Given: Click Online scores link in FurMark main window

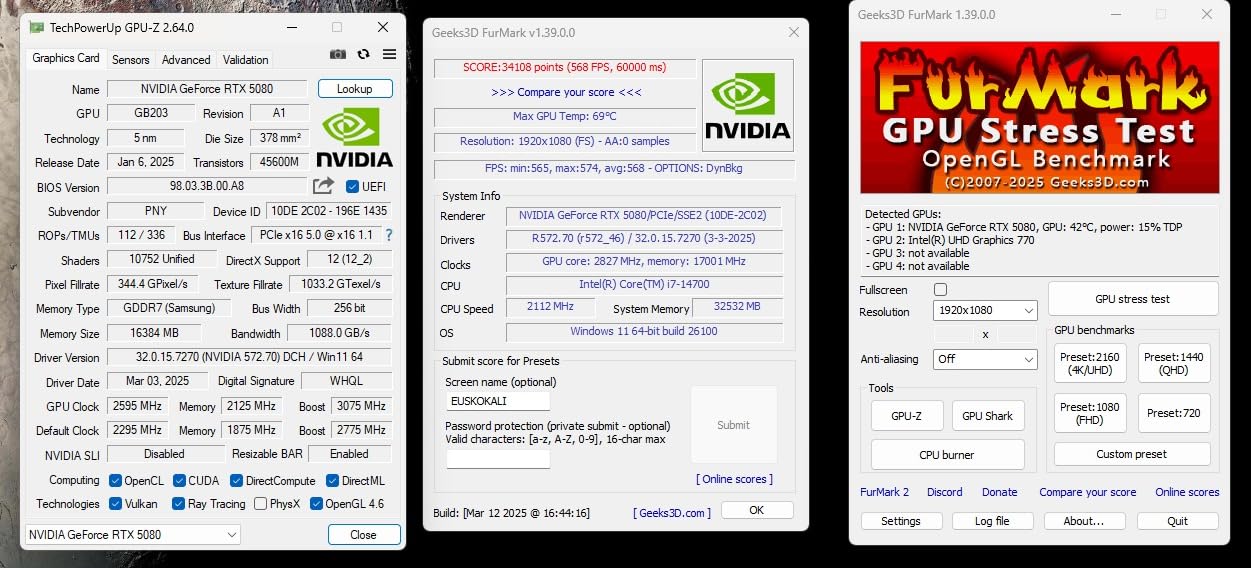Looking at the screenshot, I should (1187, 492).
